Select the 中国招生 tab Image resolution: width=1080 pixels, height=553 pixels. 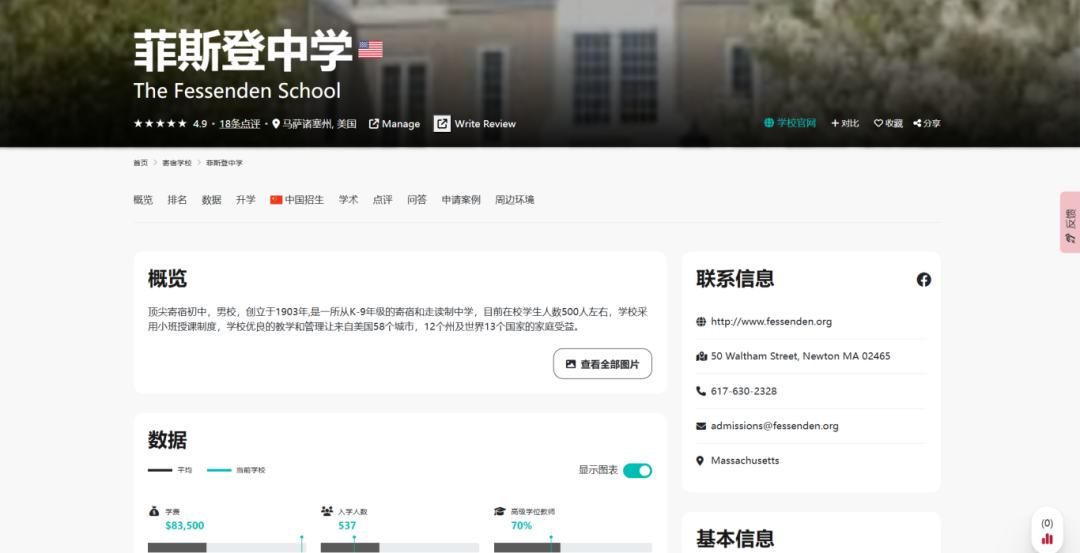297,200
